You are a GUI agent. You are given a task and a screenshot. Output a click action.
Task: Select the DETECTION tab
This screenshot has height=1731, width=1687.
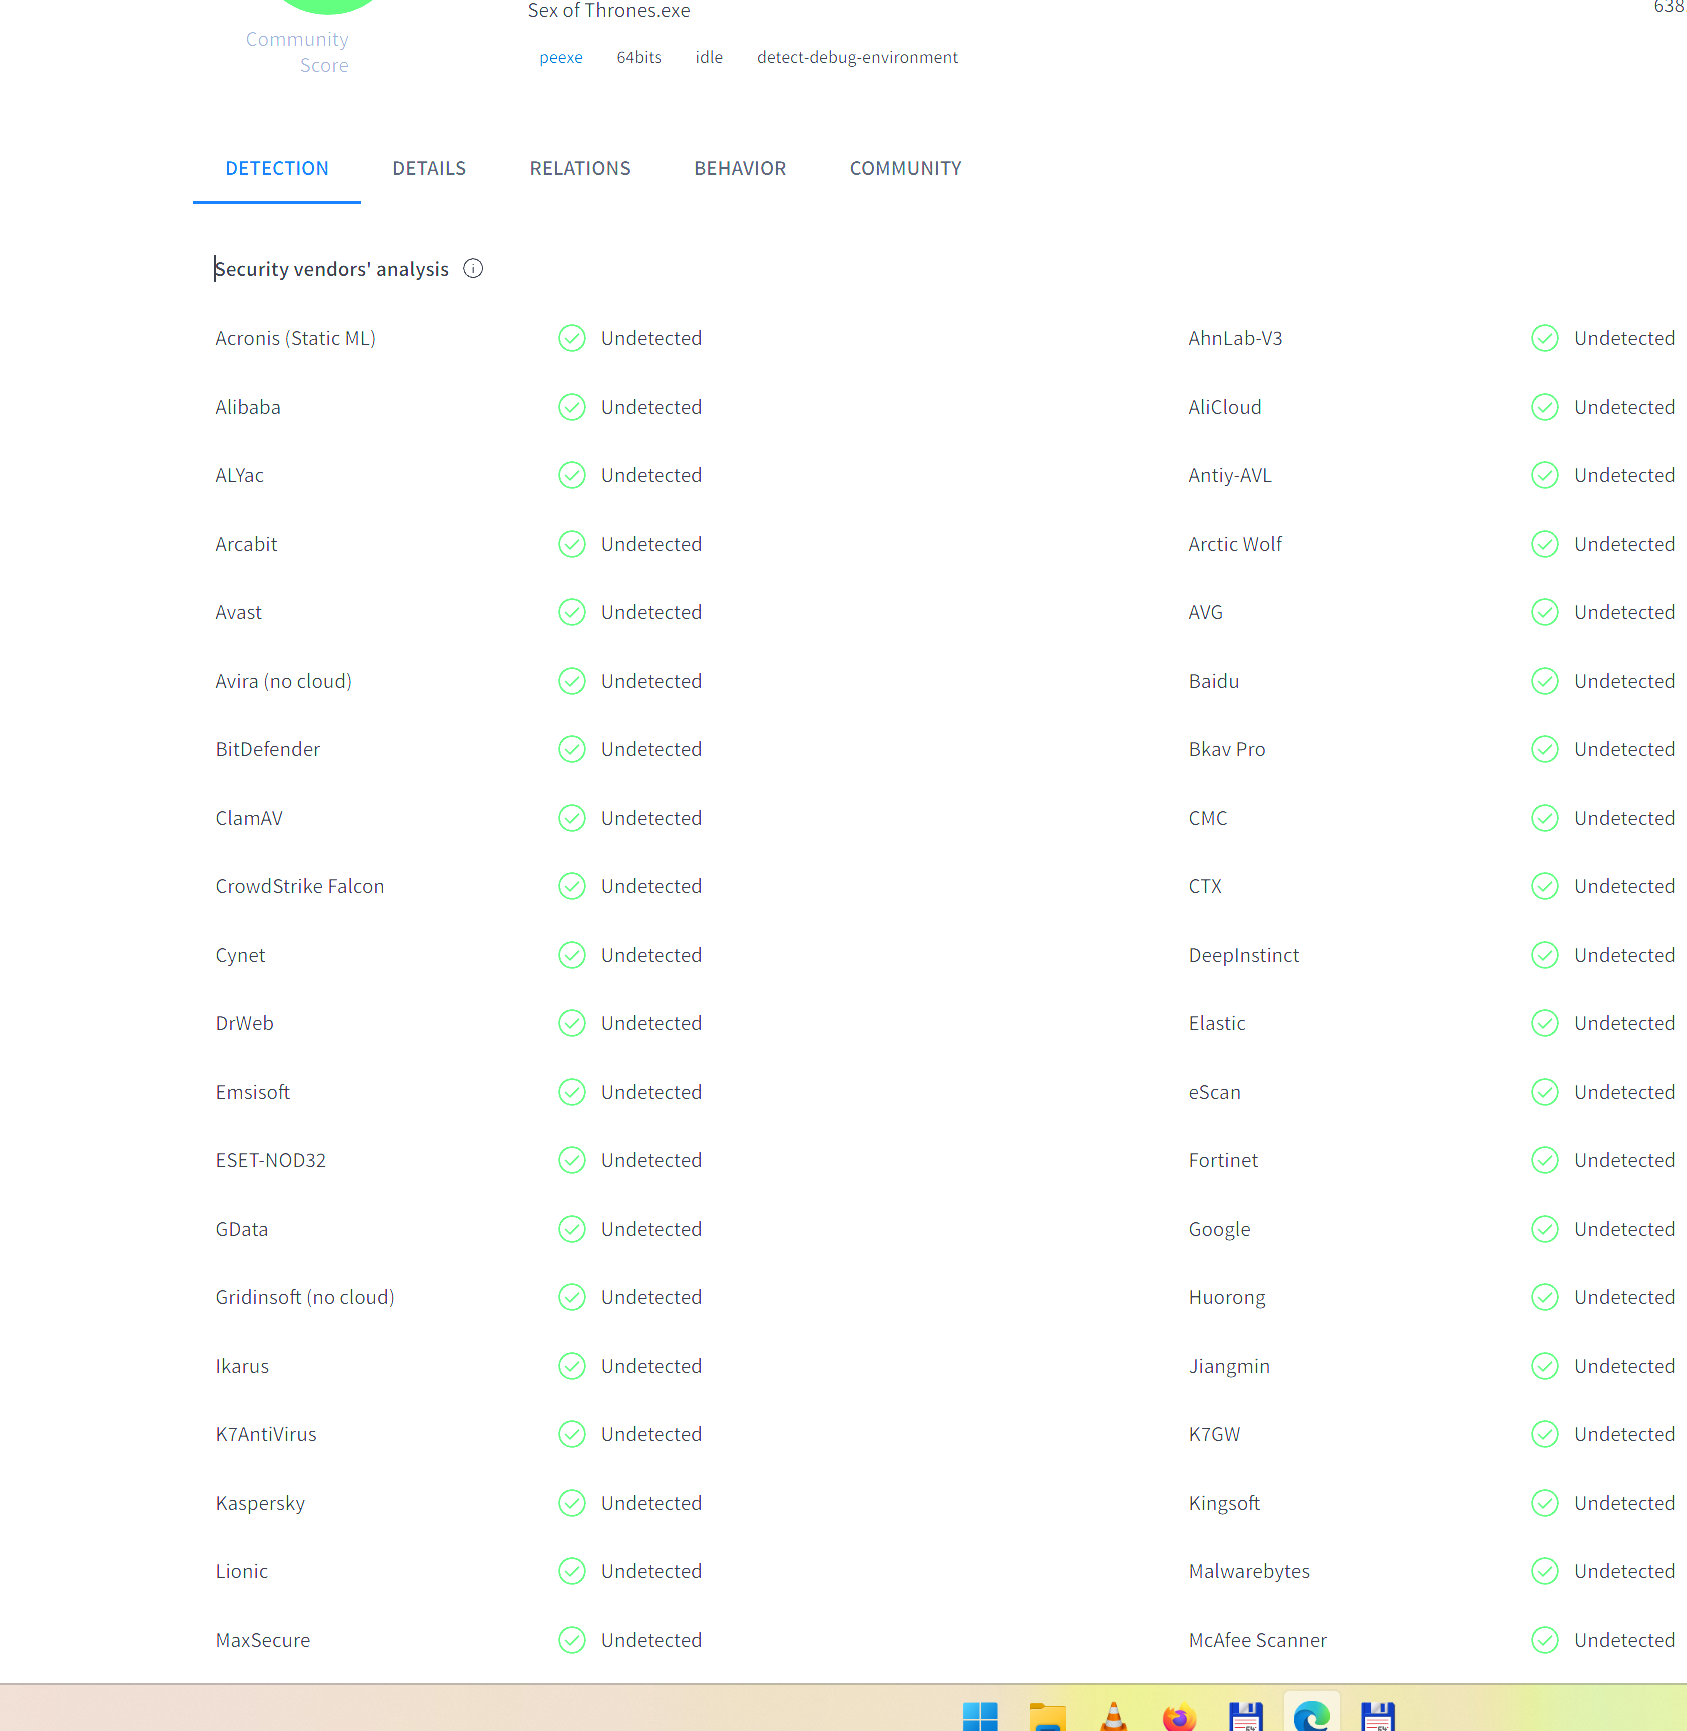point(277,168)
